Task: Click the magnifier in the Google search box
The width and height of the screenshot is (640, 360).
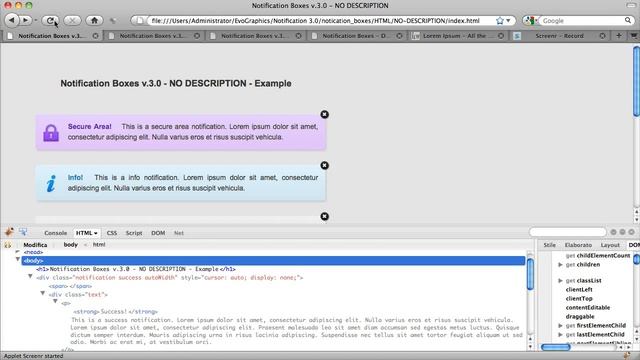Action: coord(628,20)
